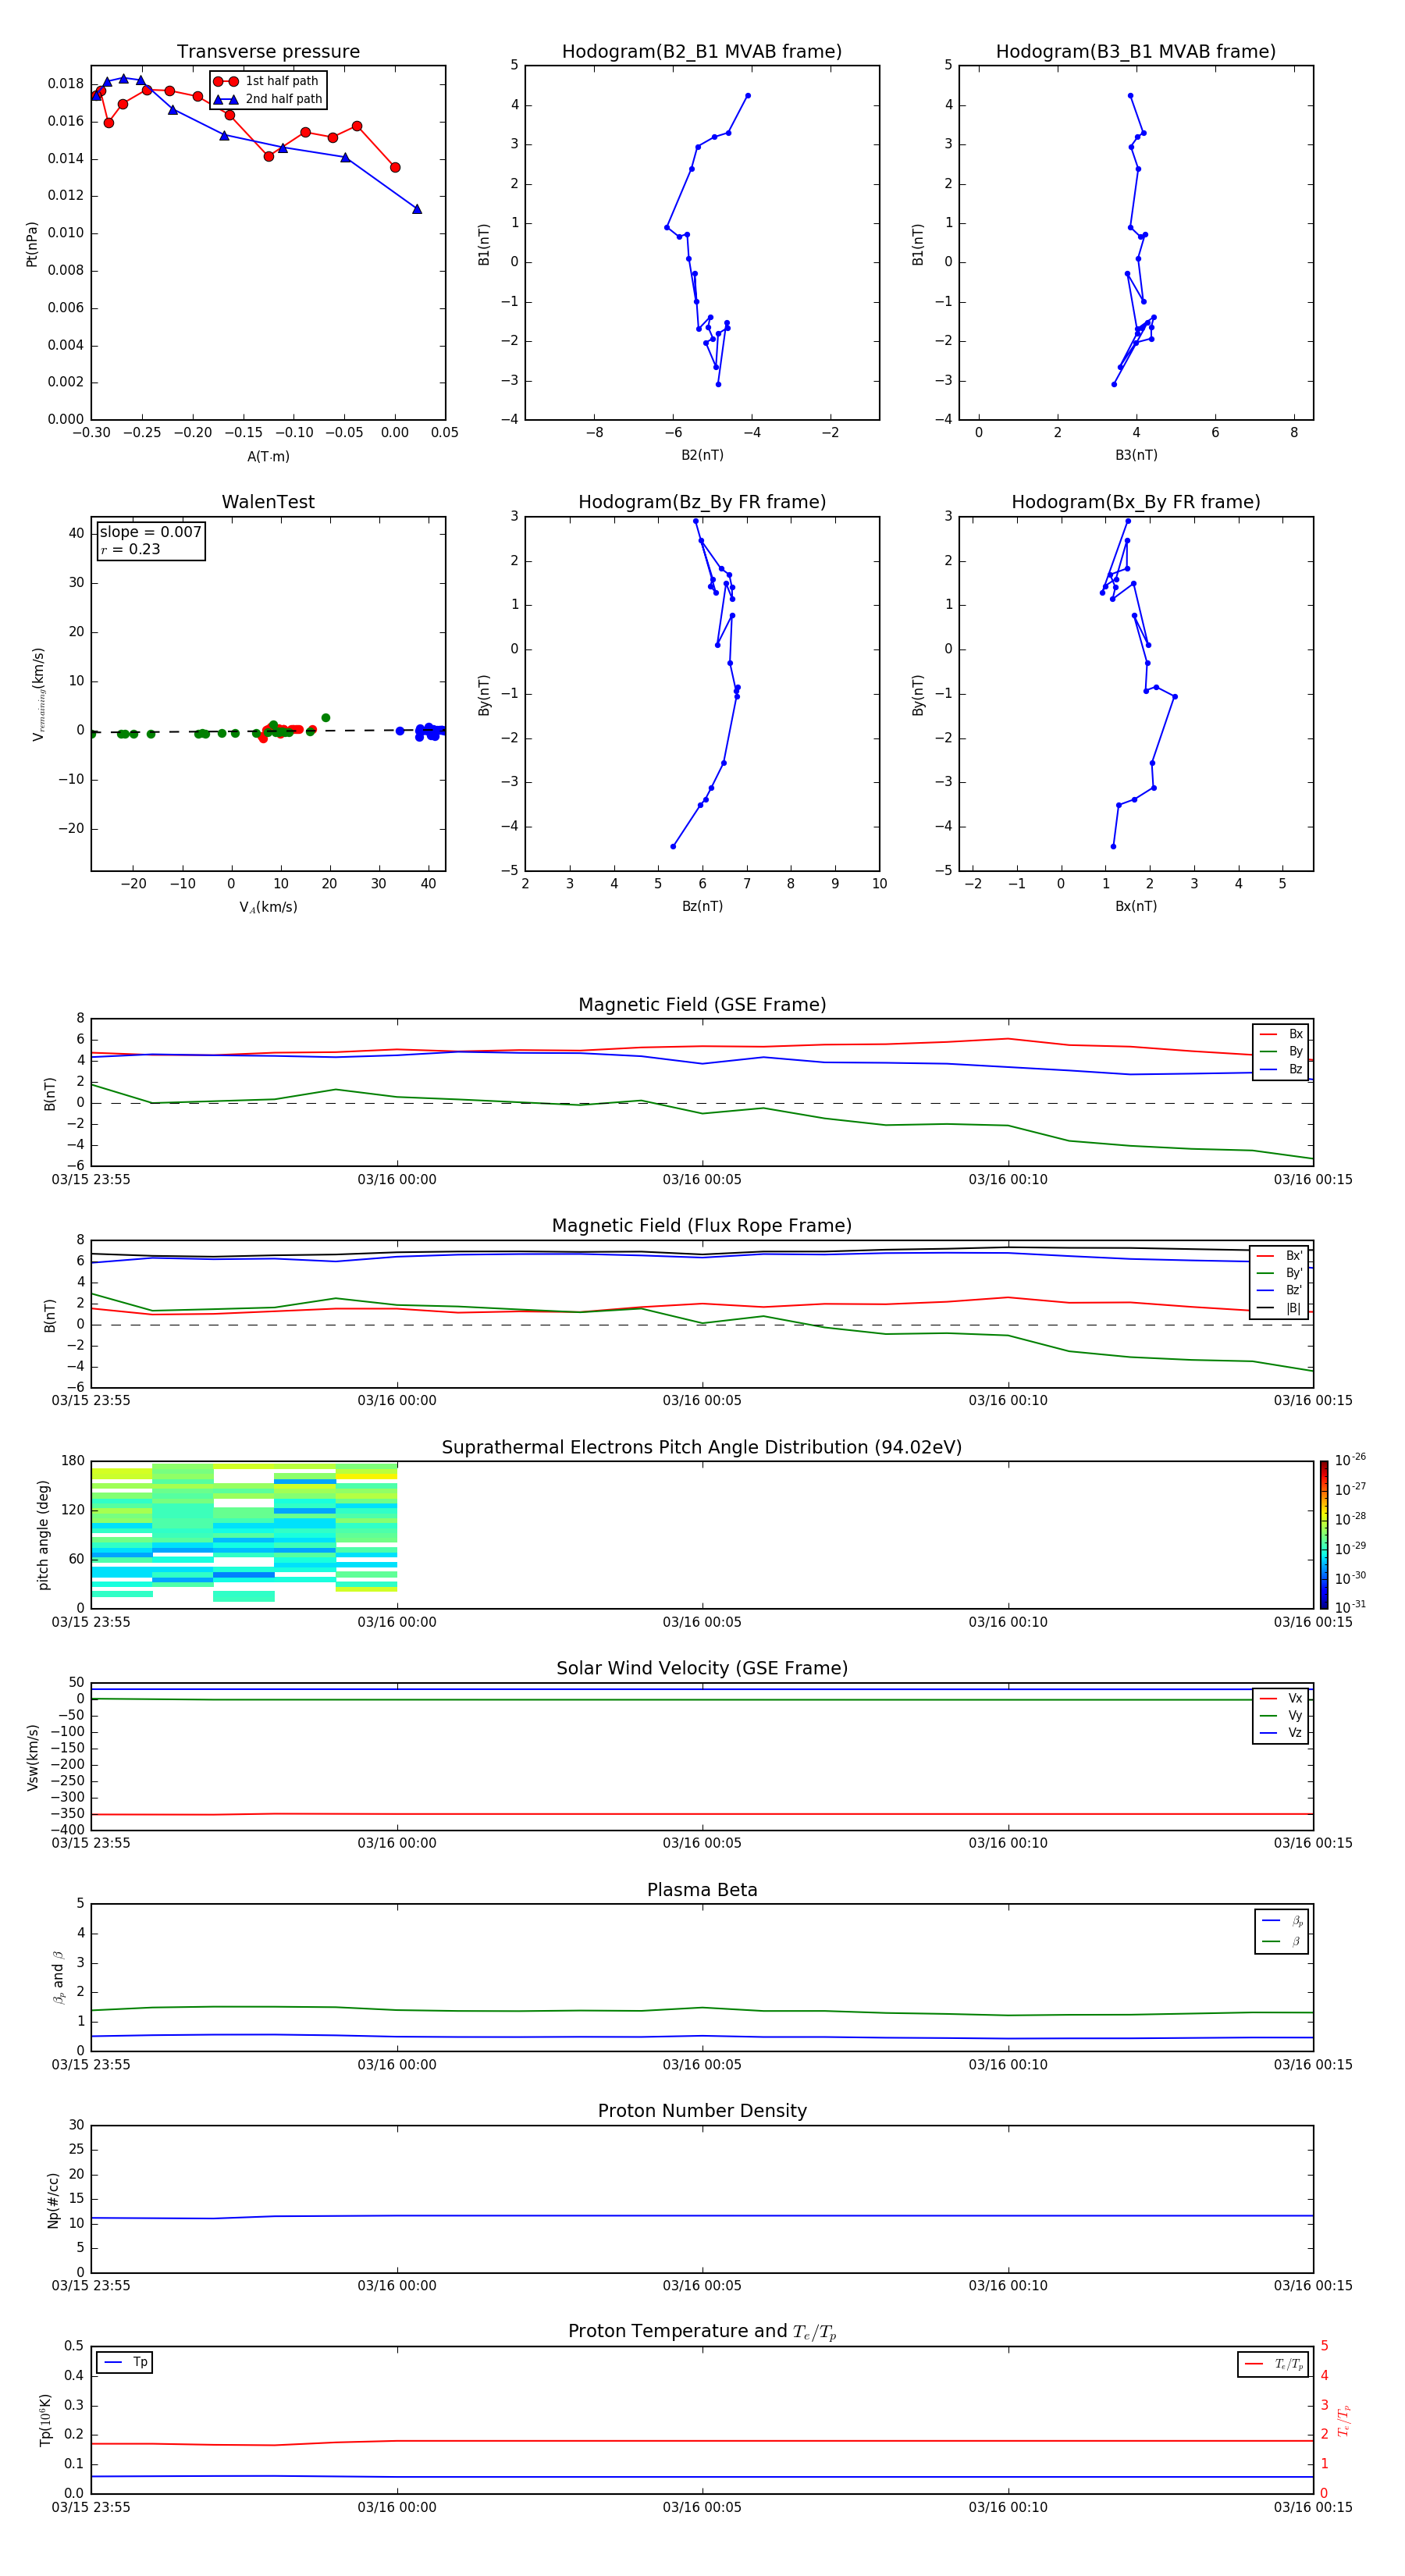Select the "Tp" legend entry
Viewport: 1405px width, 2576px height.
point(125,2362)
